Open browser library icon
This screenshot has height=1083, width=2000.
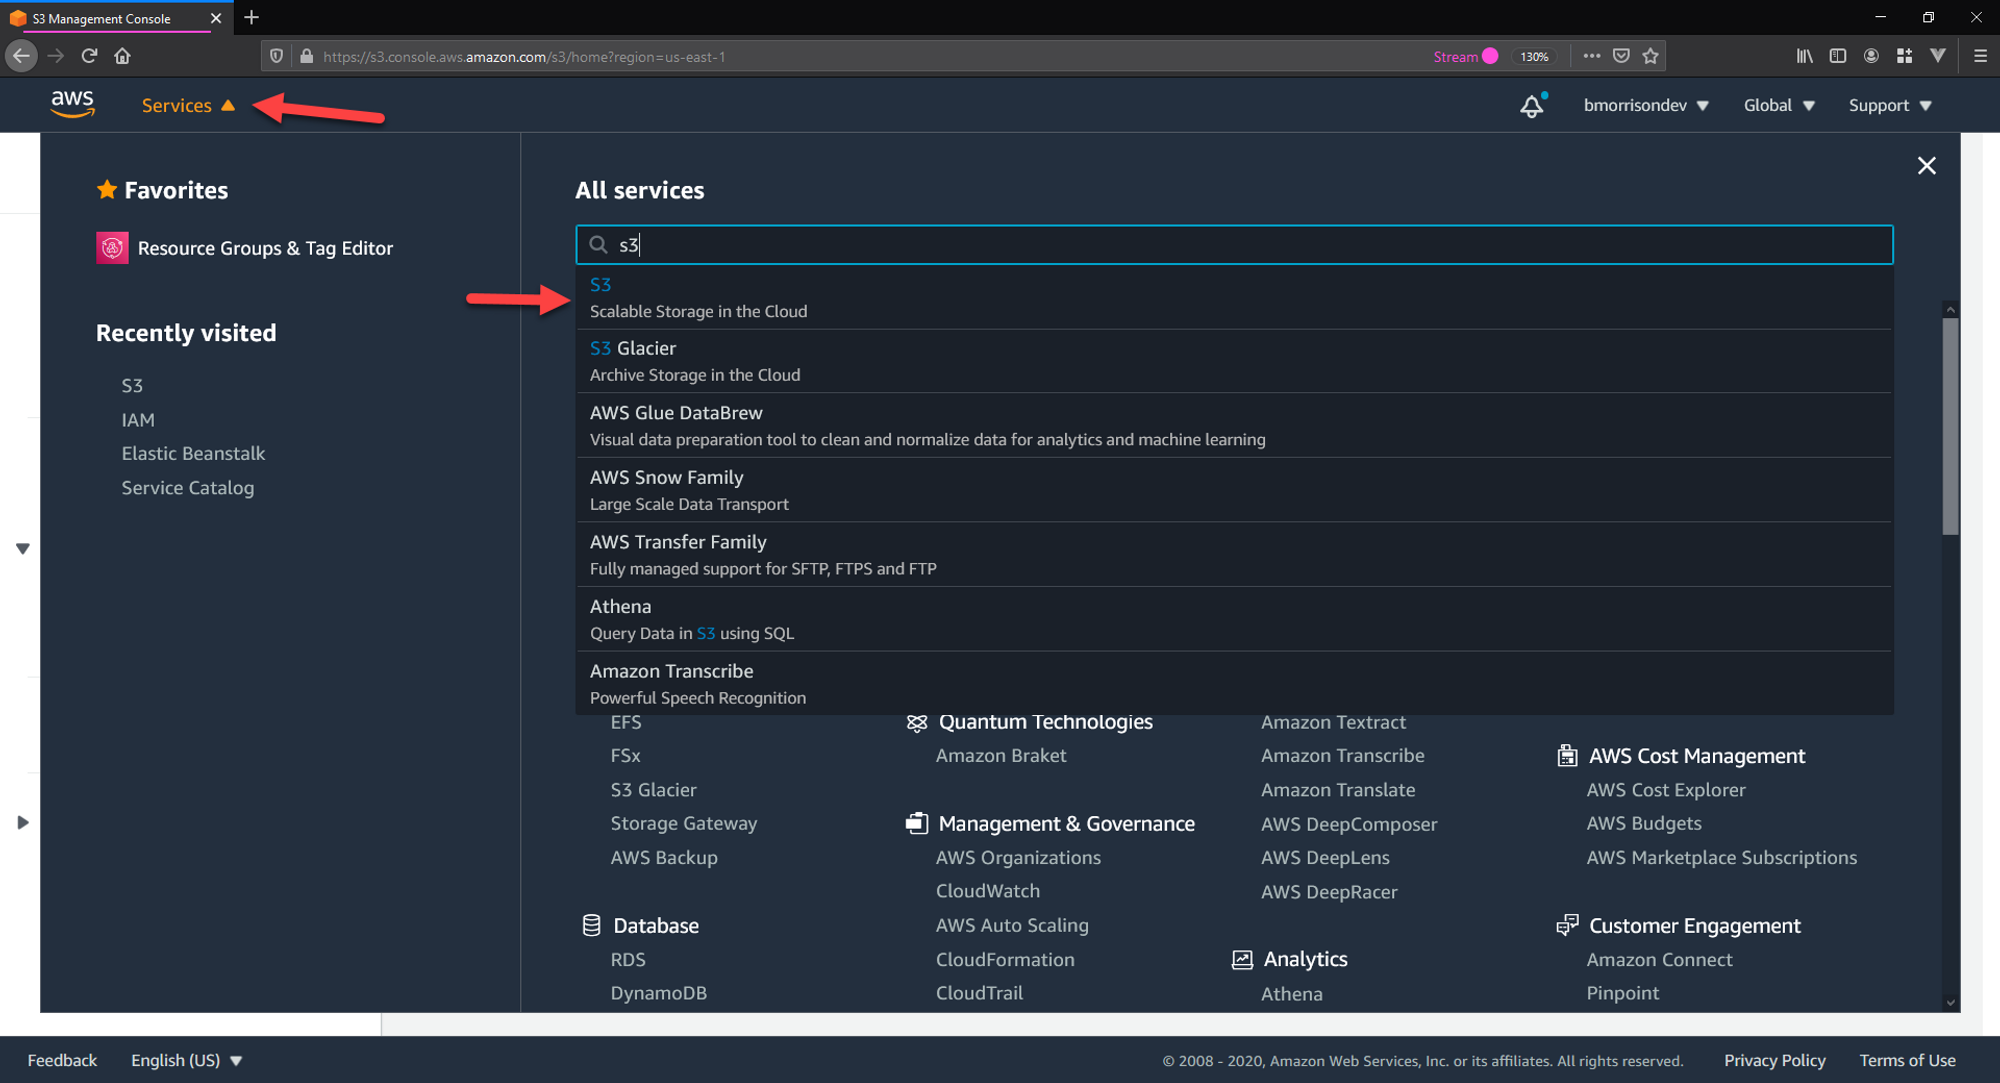coord(1804,56)
